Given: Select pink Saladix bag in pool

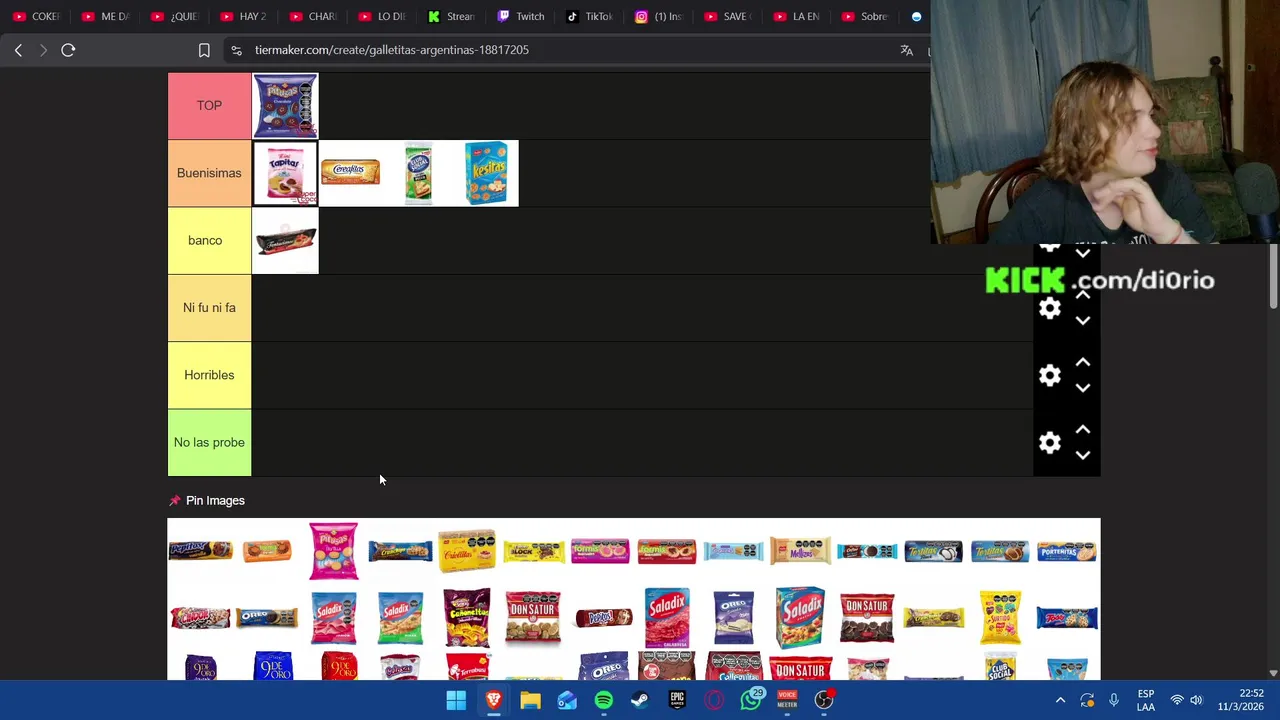Looking at the screenshot, I should (x=333, y=618).
